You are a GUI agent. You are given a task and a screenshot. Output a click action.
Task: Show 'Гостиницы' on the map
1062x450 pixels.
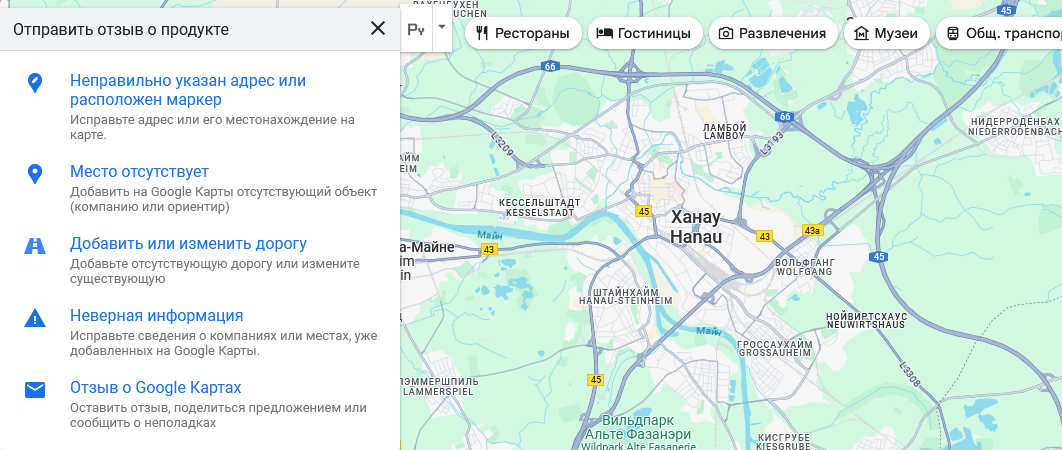click(x=643, y=33)
